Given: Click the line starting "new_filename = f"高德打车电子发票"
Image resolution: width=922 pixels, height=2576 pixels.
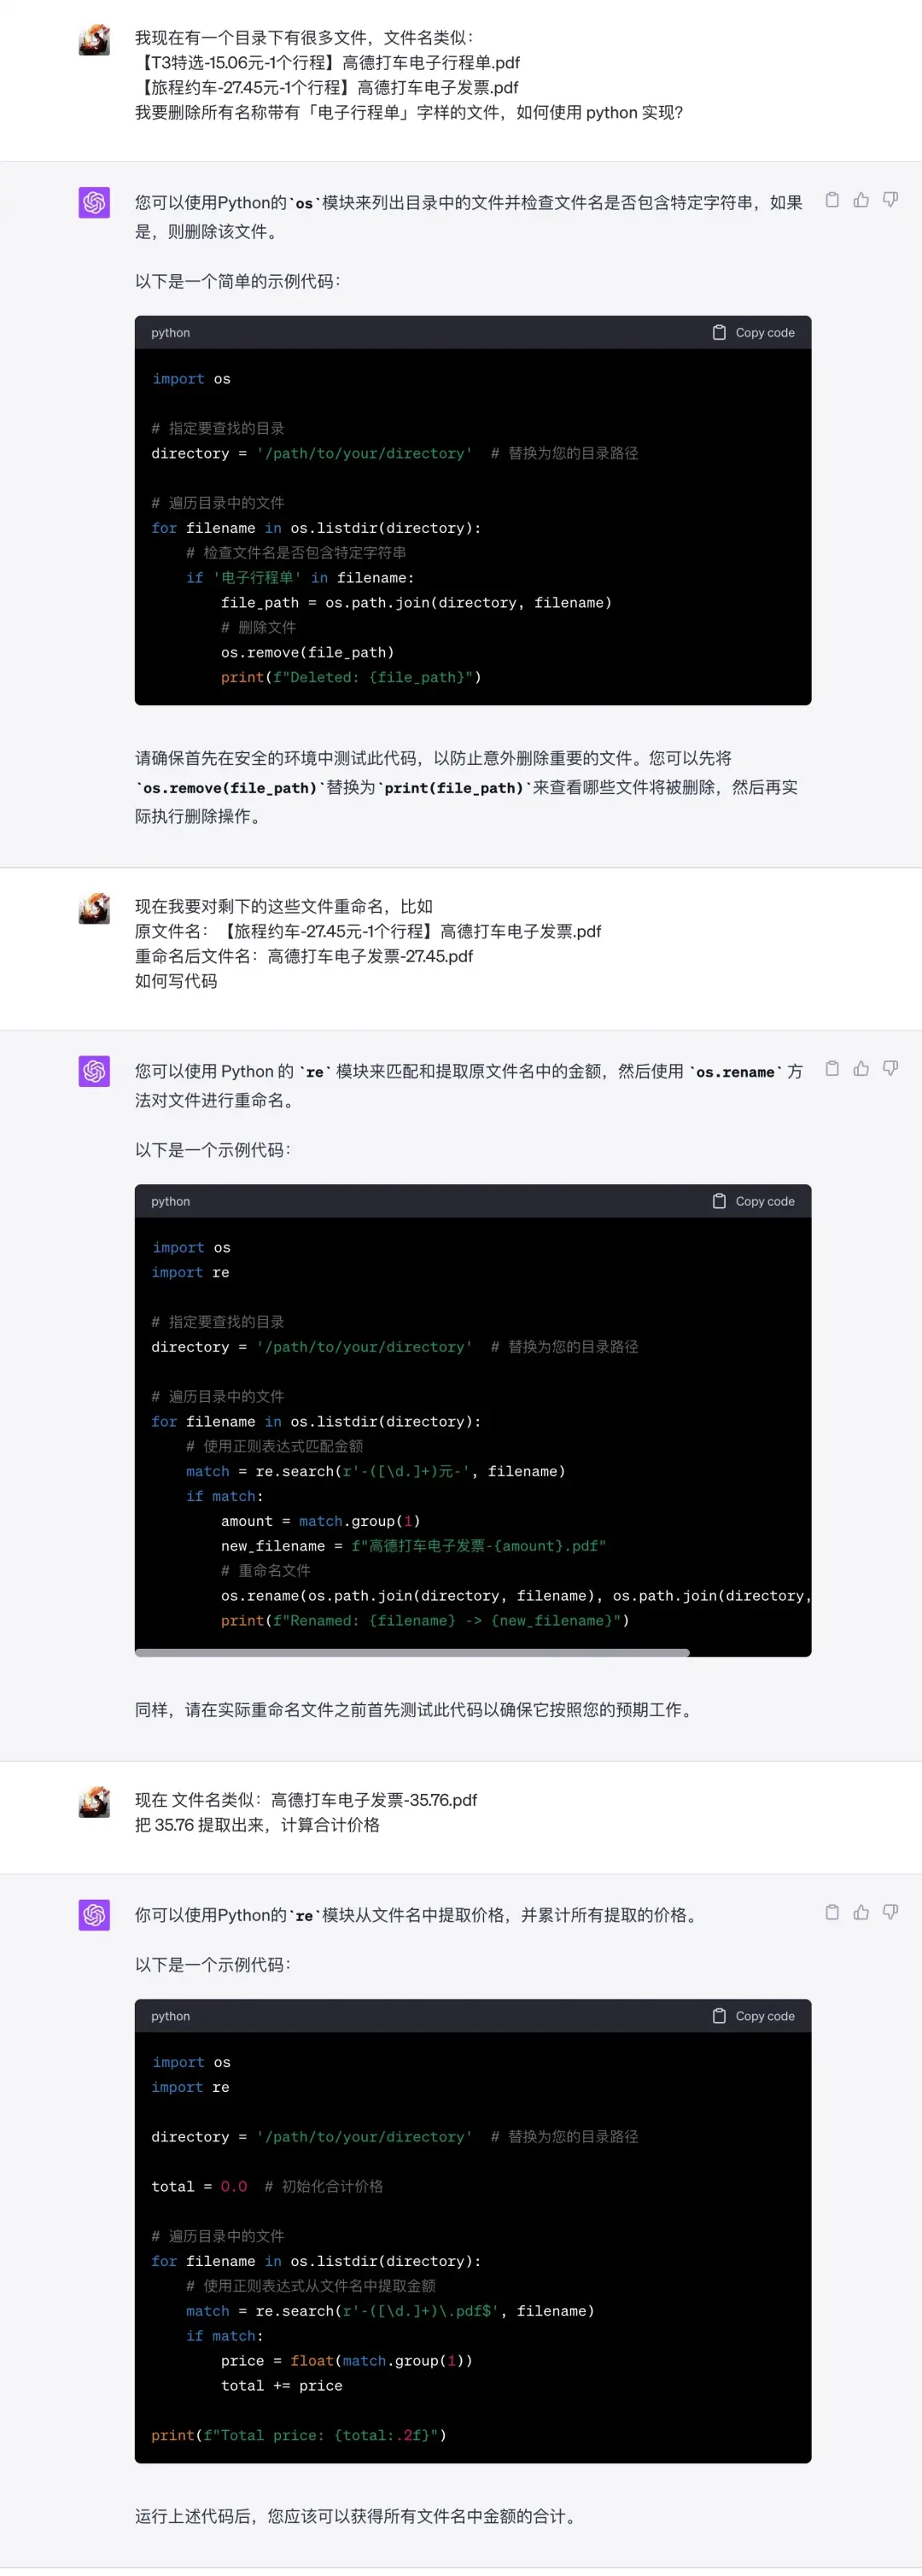Looking at the screenshot, I should click(x=413, y=1546).
